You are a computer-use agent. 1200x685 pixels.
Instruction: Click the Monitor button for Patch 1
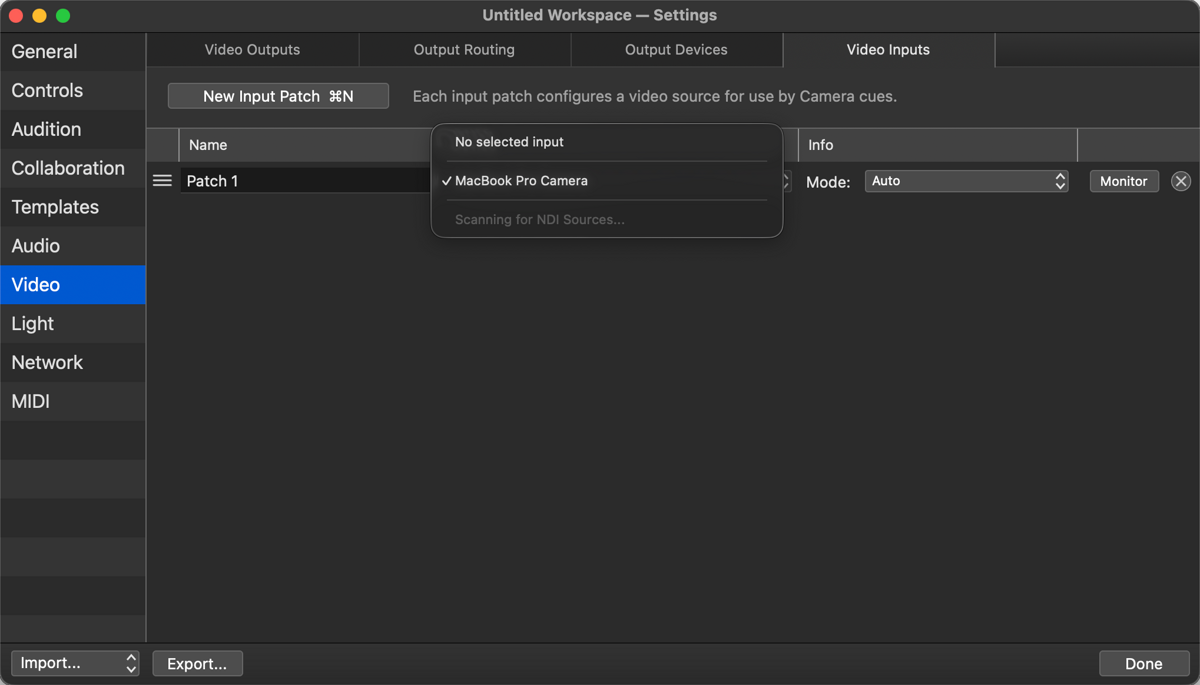(1124, 181)
